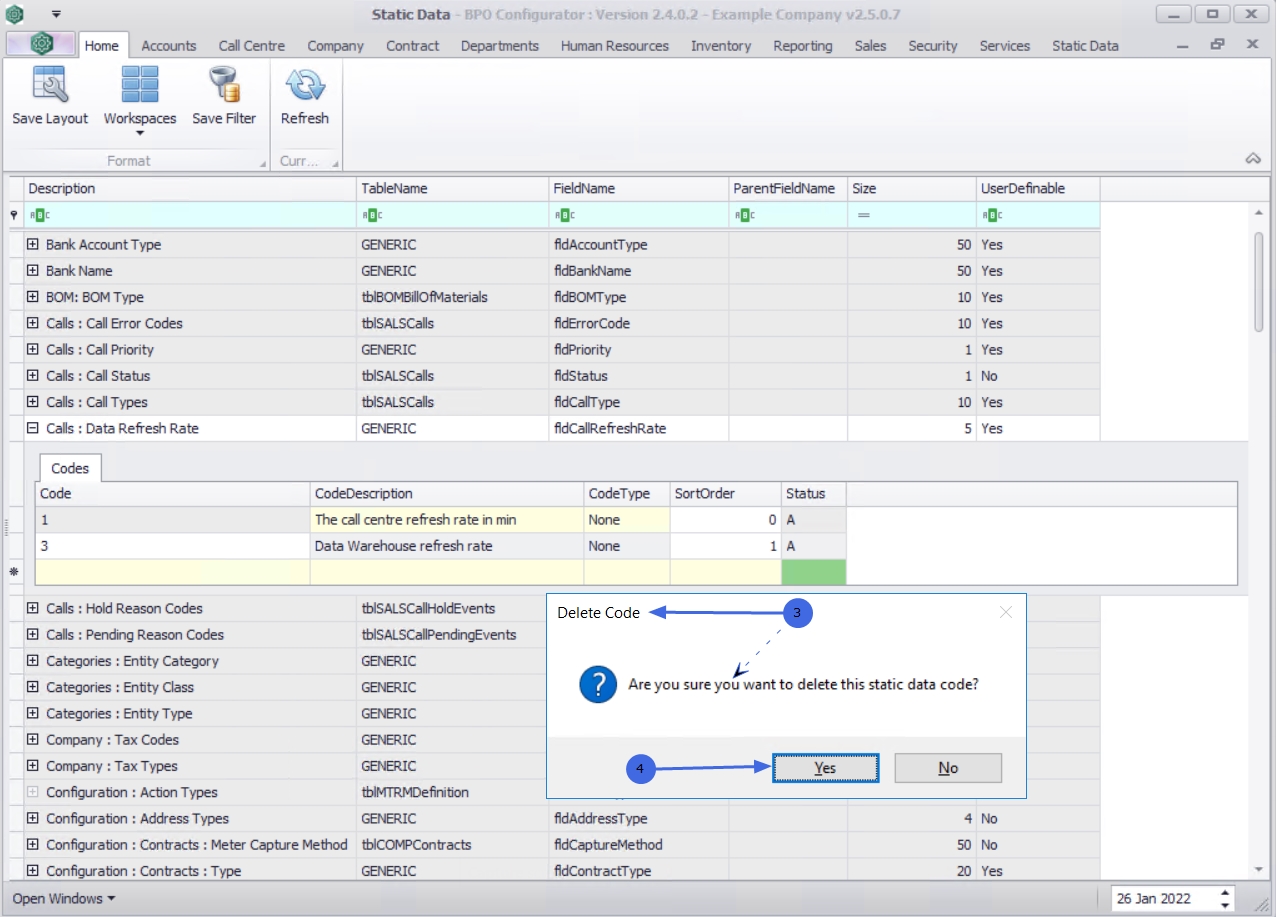Collapse the Calls : Data Refresh Rate row
The image size is (1276, 917).
(33, 428)
